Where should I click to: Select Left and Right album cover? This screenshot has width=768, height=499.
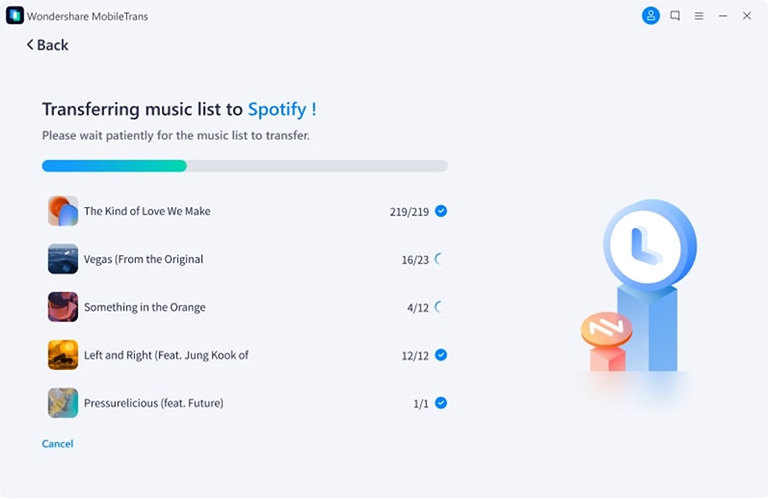pyautogui.click(x=63, y=355)
